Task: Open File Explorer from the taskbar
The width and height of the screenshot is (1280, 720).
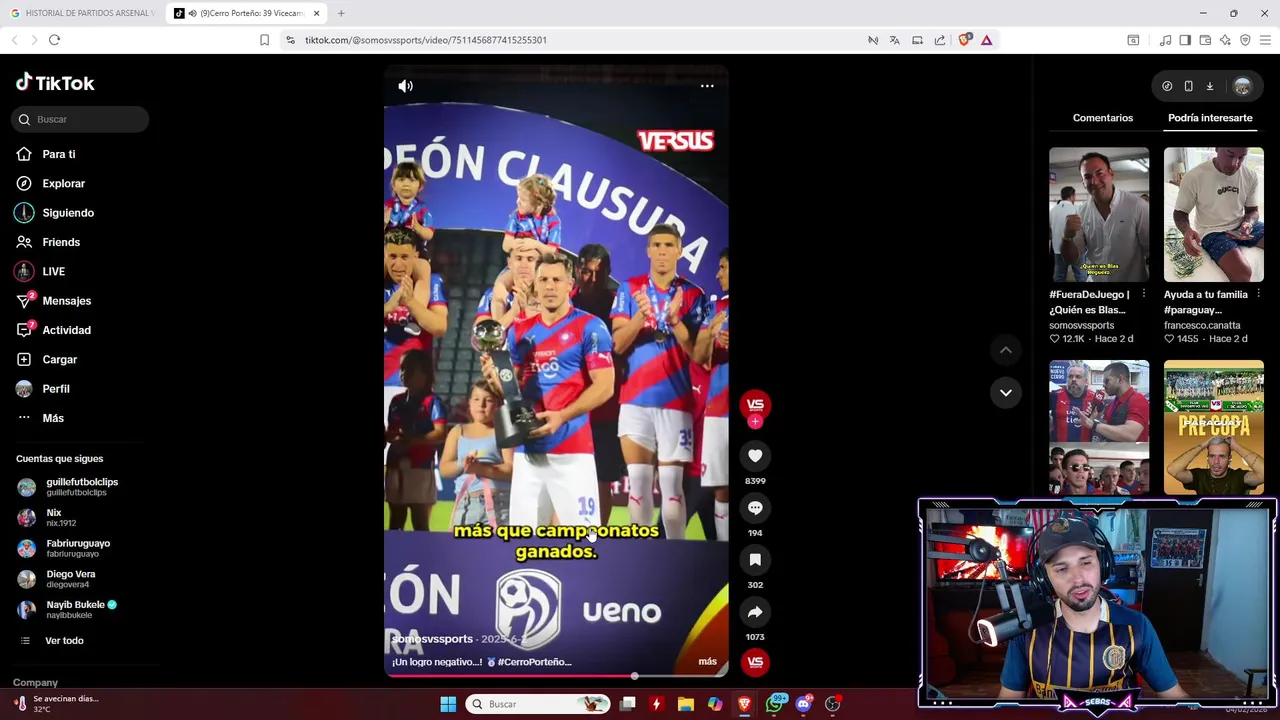Action: click(685, 704)
